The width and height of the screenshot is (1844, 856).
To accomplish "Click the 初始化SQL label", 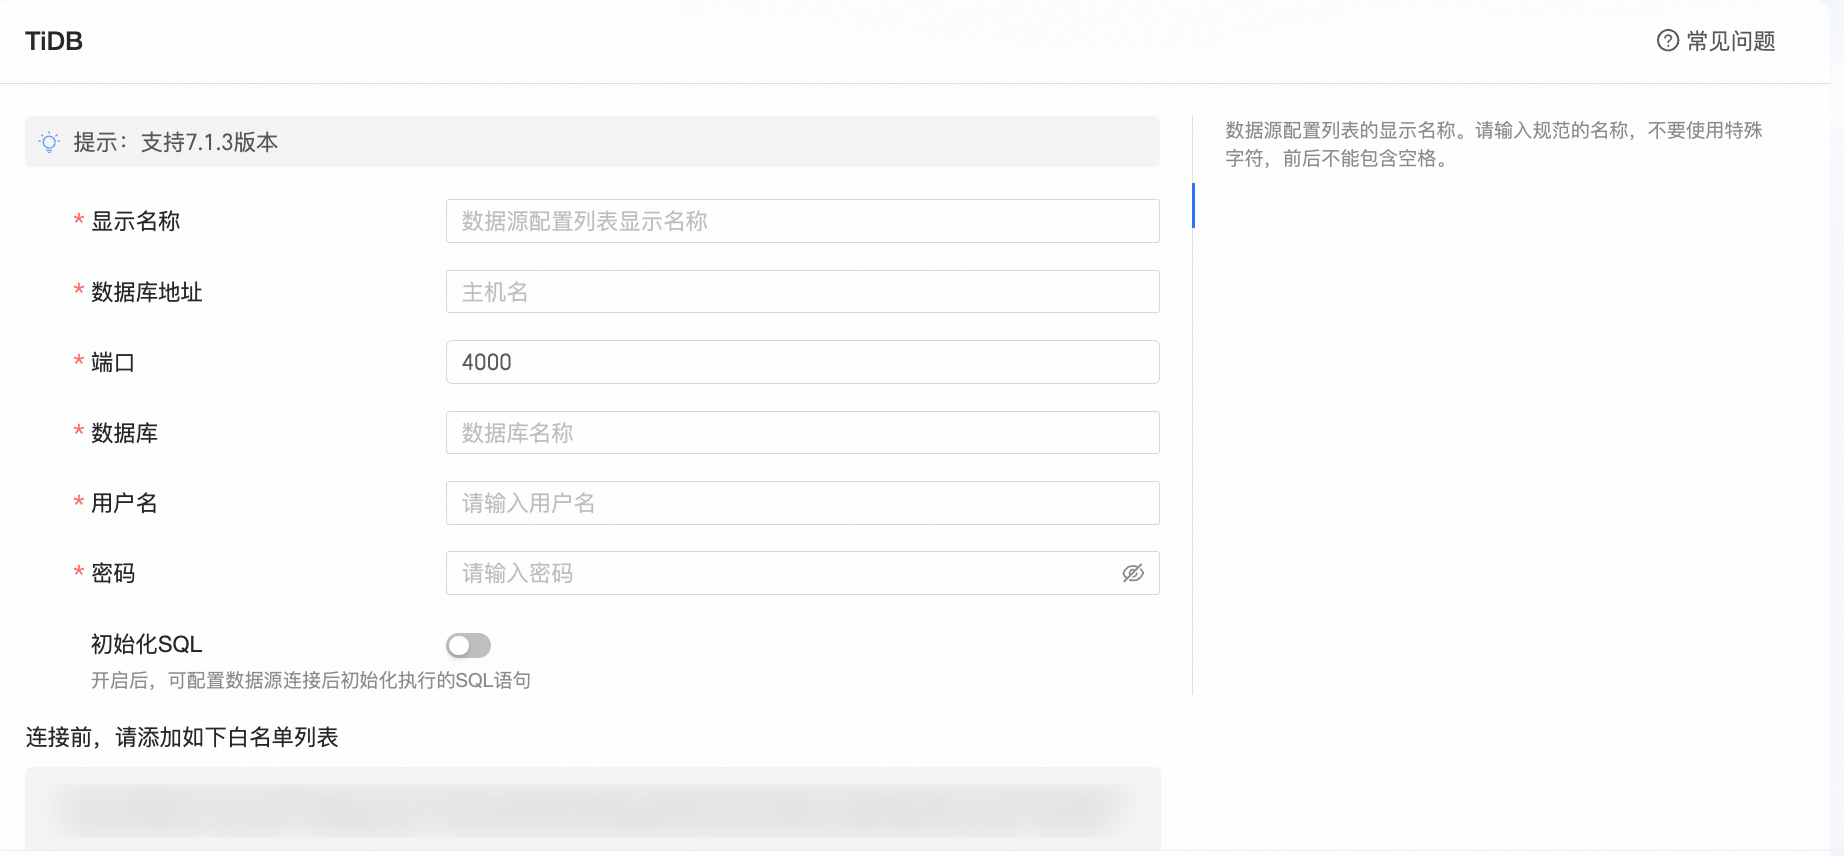I will [x=147, y=644].
